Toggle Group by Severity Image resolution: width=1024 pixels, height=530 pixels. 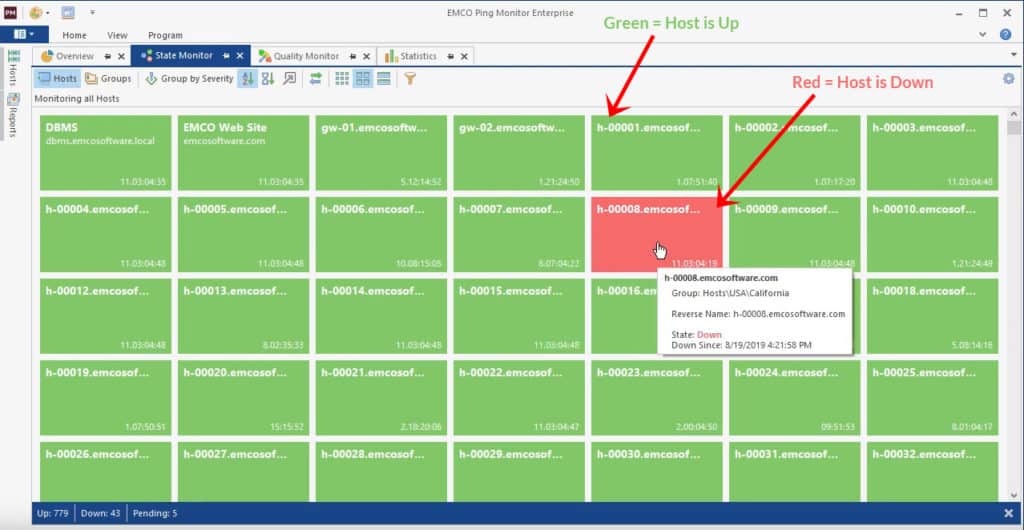tap(189, 79)
